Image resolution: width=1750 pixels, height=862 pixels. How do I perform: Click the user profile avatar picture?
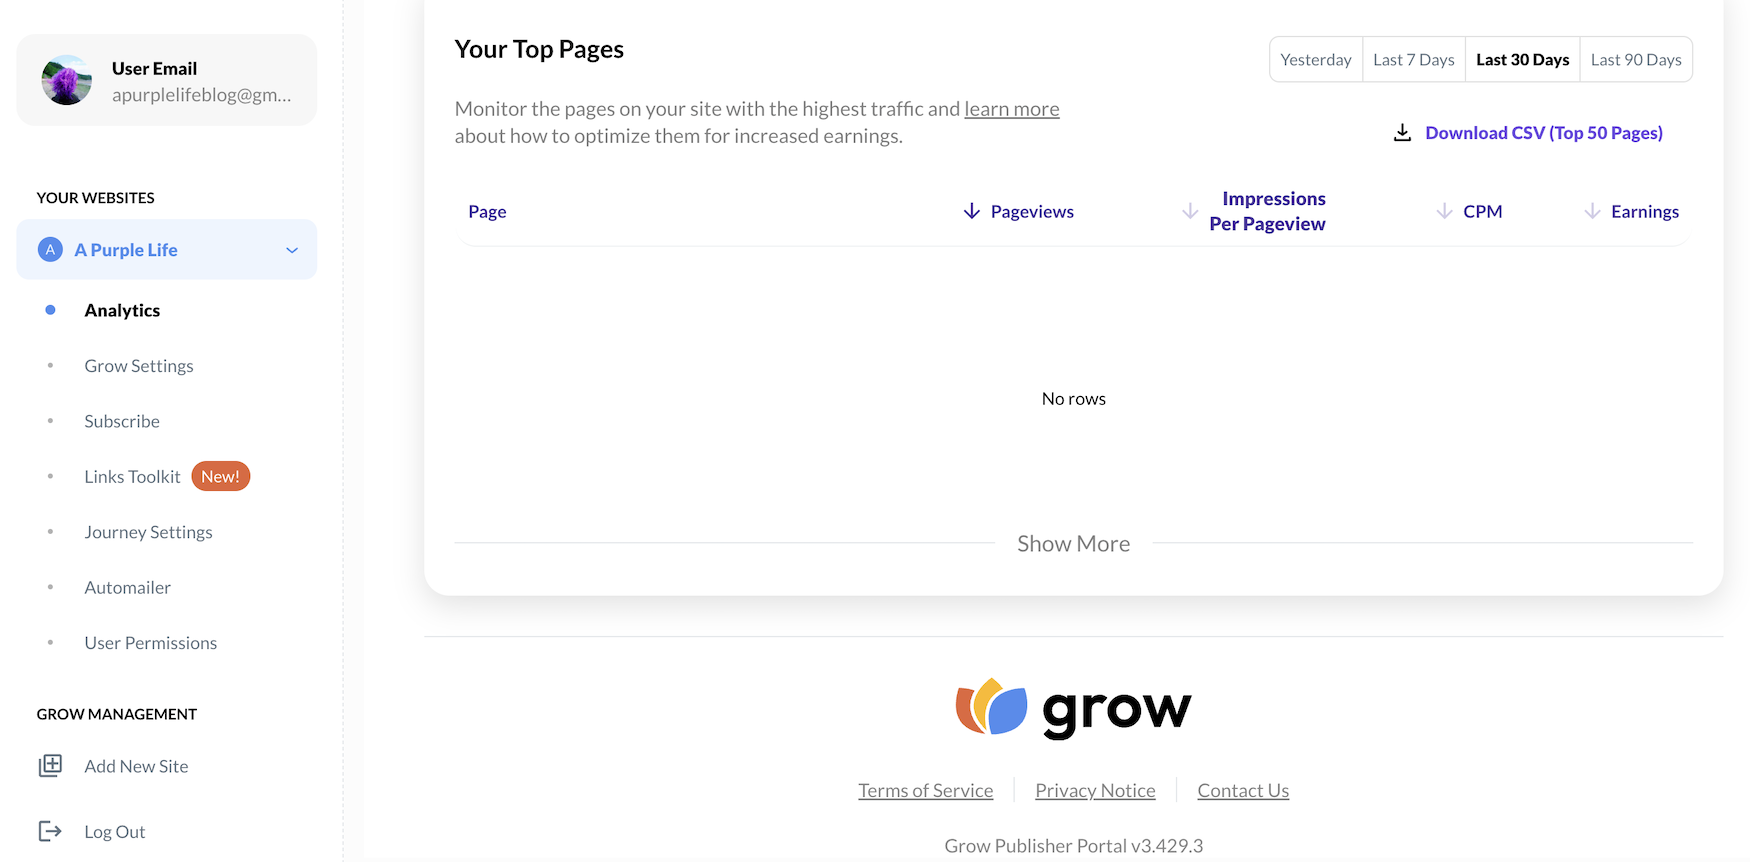click(67, 81)
